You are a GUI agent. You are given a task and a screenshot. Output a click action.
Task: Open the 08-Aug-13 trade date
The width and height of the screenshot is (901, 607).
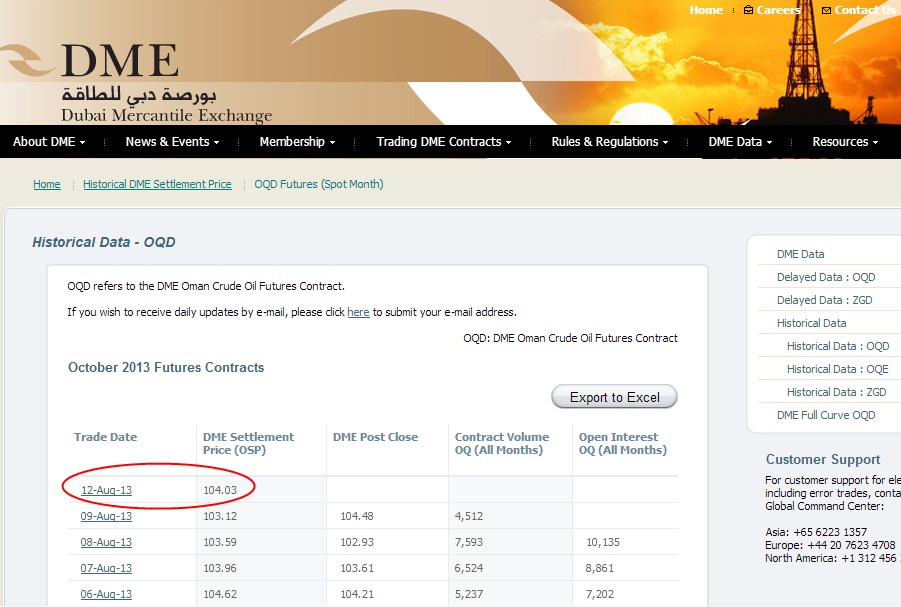pos(106,542)
